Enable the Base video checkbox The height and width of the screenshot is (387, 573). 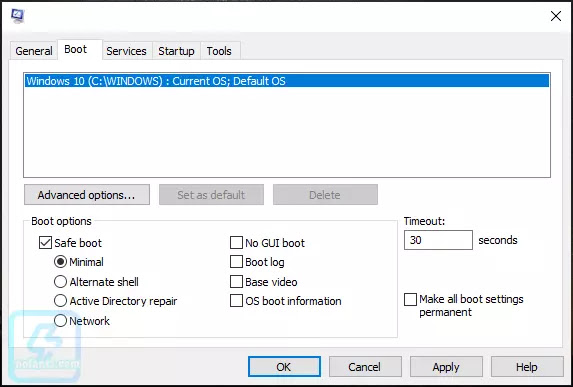(x=236, y=282)
